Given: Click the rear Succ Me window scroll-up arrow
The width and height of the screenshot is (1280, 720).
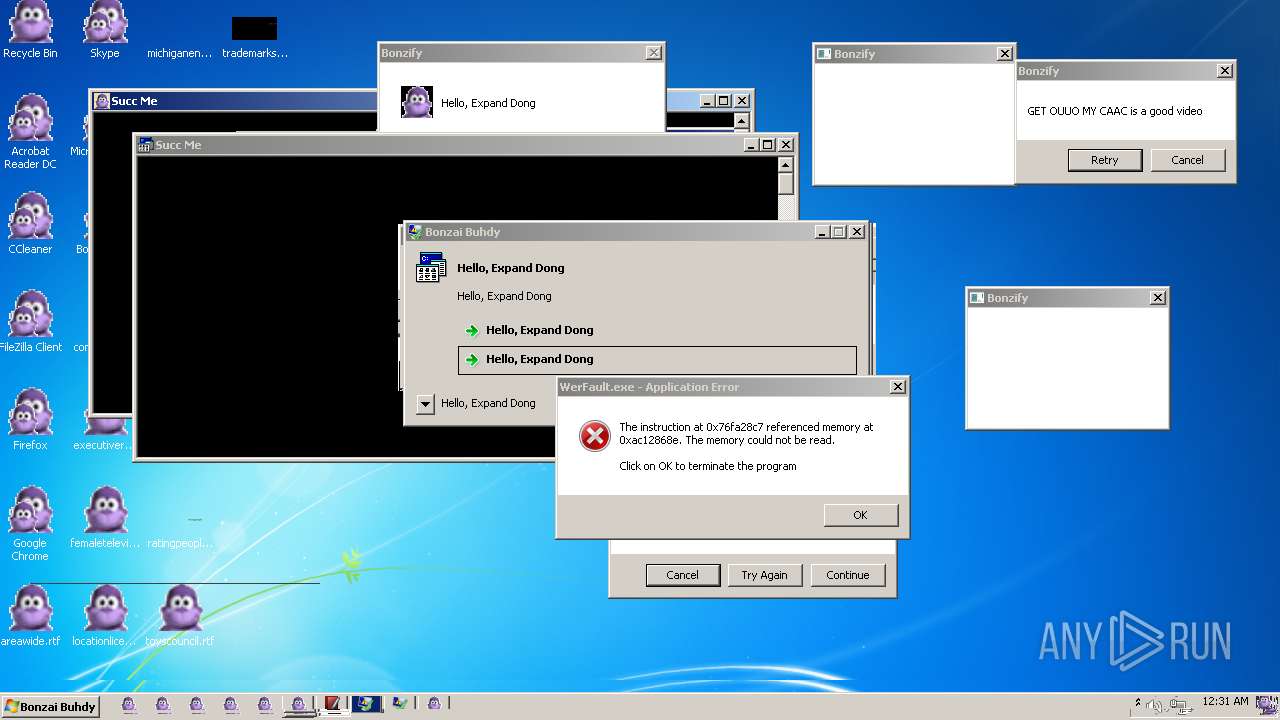Looking at the screenshot, I should point(741,121).
